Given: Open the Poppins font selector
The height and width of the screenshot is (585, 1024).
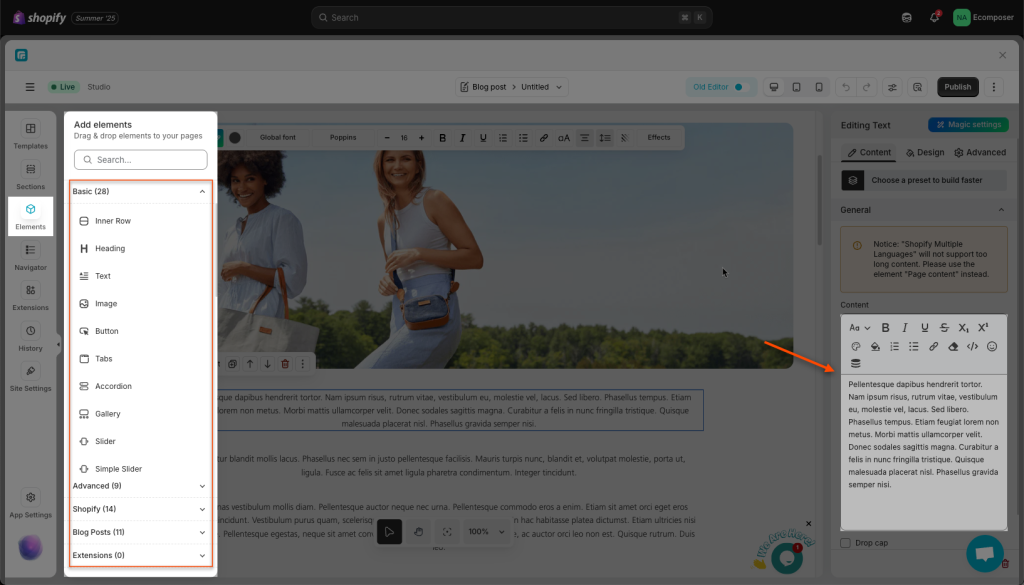Looking at the screenshot, I should pyautogui.click(x=343, y=138).
